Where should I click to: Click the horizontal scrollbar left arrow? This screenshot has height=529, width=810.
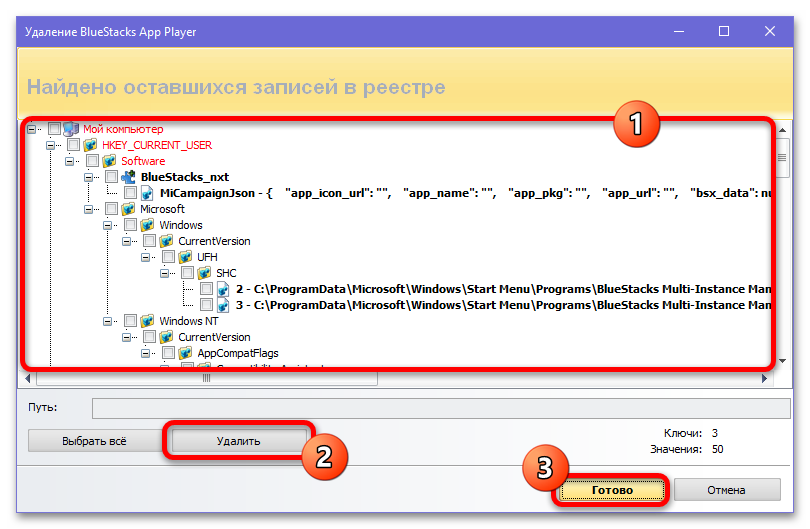pos(28,379)
